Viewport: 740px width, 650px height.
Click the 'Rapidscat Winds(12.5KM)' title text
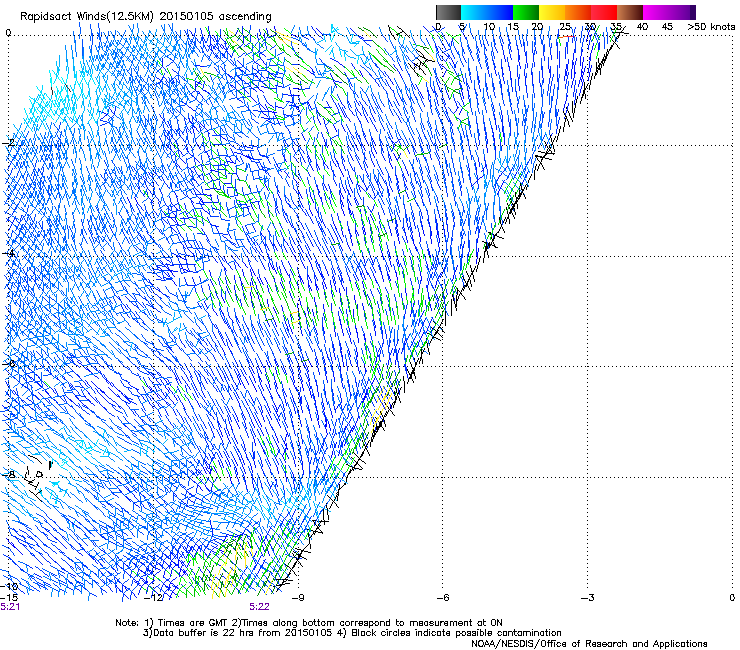click(x=87, y=17)
